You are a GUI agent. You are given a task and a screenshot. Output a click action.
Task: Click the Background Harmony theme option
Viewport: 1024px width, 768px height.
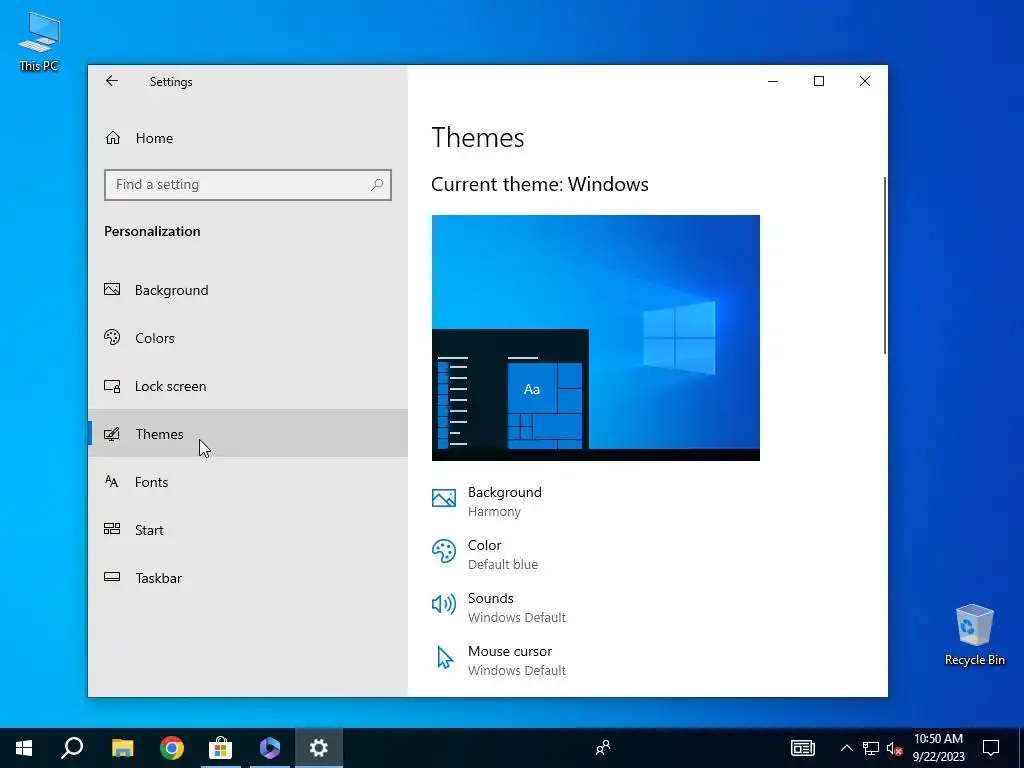click(487, 502)
